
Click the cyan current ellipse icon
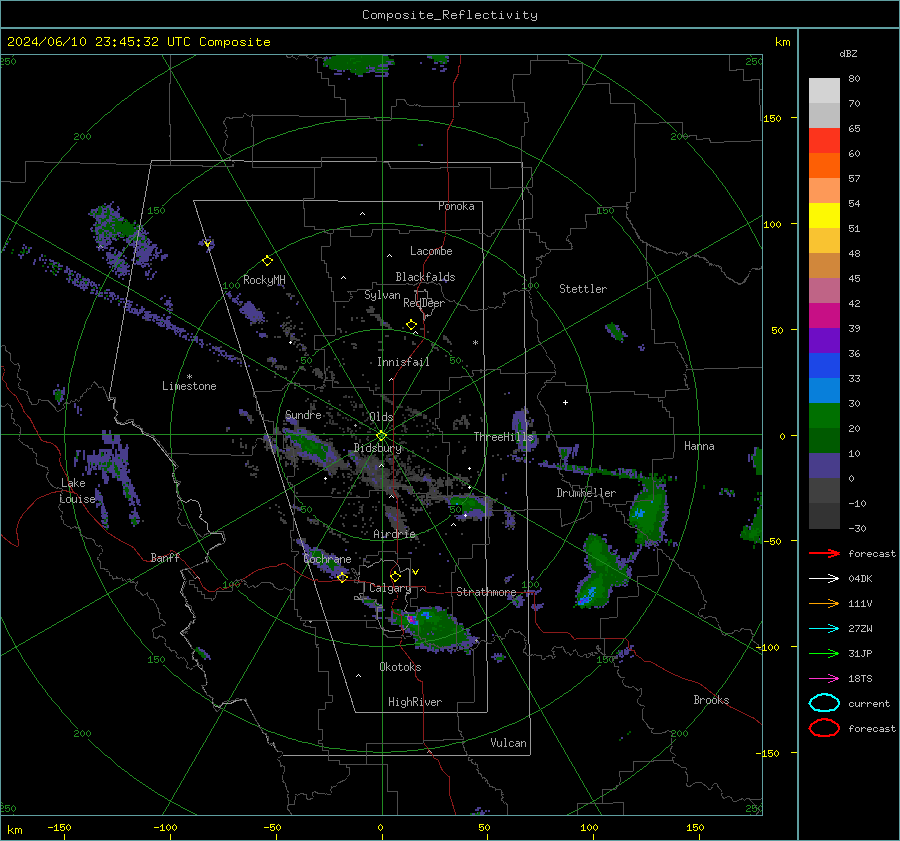pos(824,703)
